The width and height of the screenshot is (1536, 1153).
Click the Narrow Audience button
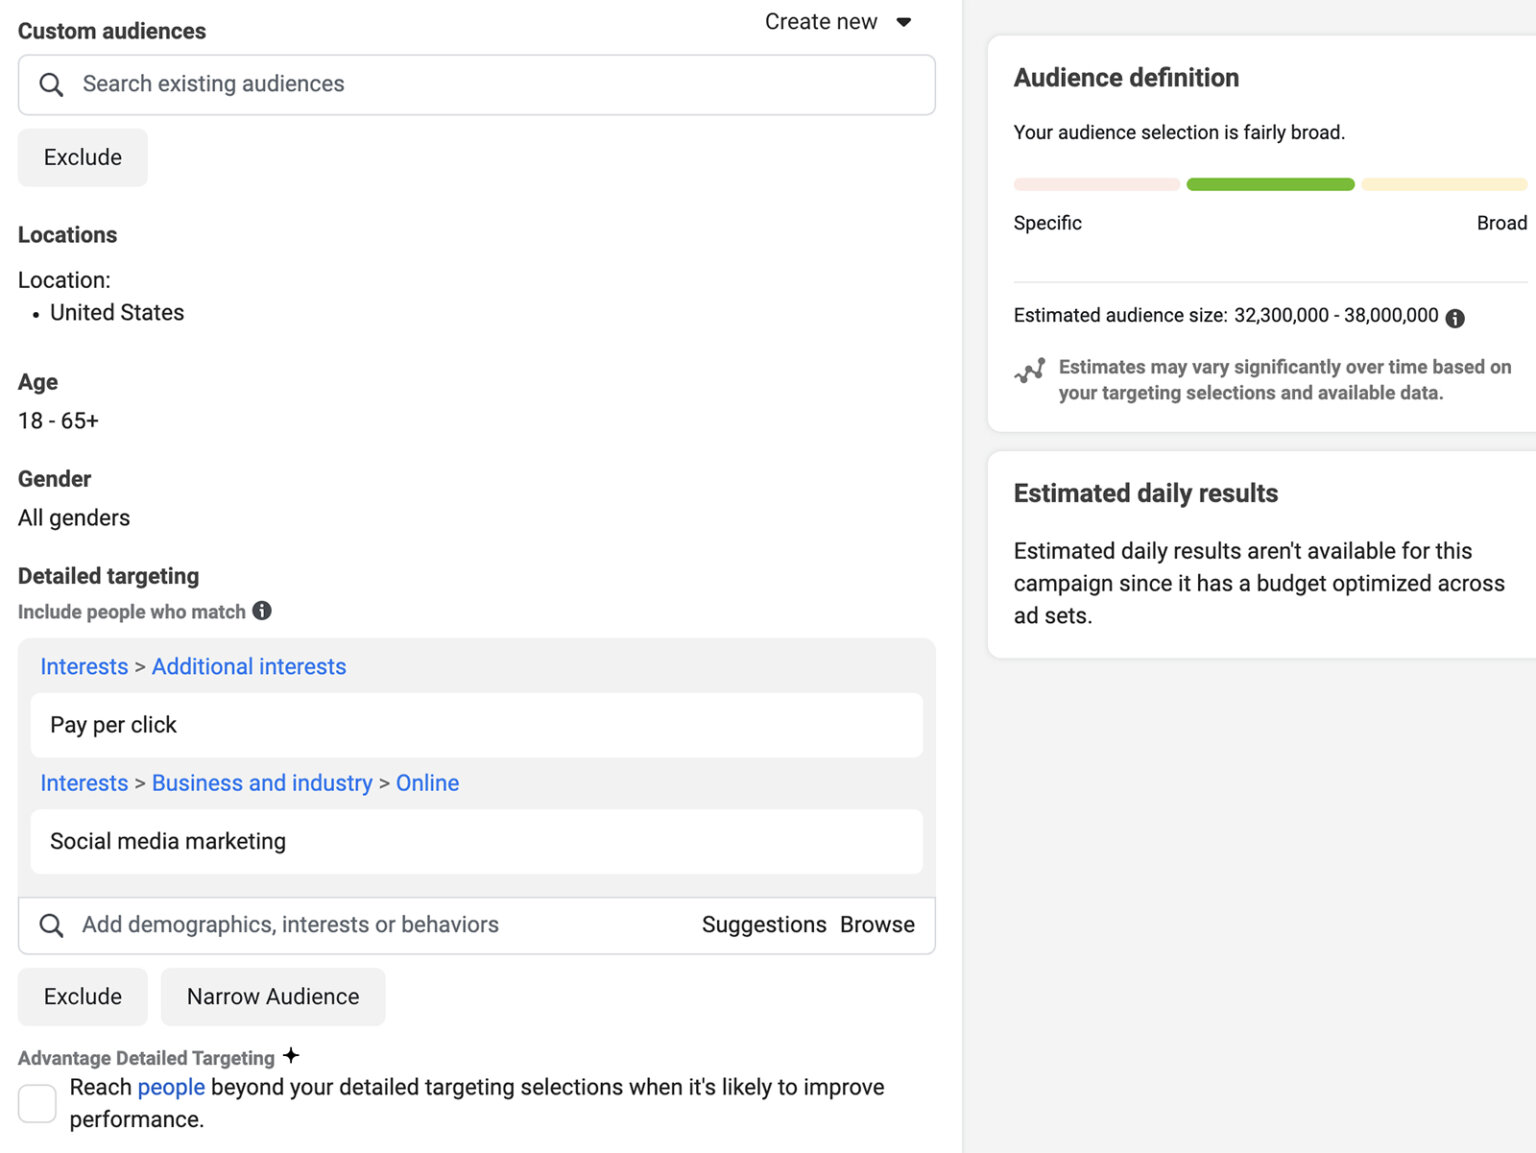pos(273,997)
